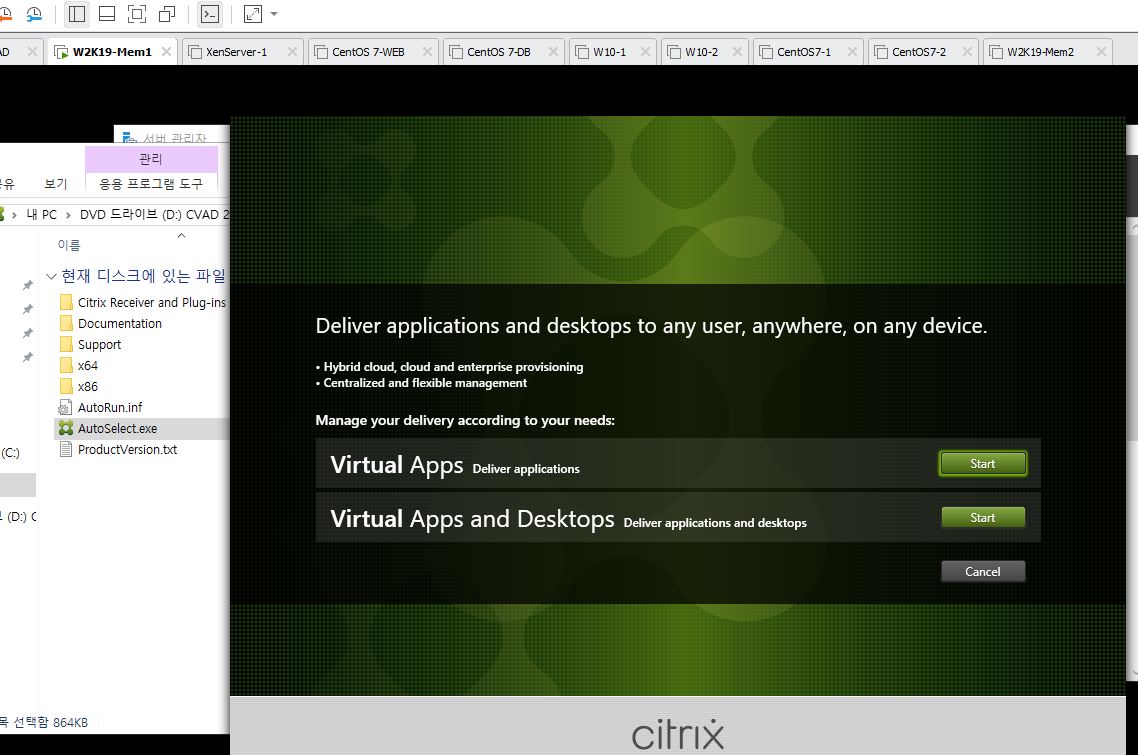This screenshot has height=755, width=1138.
Task: Toggle the thumbnail bar view icon
Action: click(x=107, y=14)
